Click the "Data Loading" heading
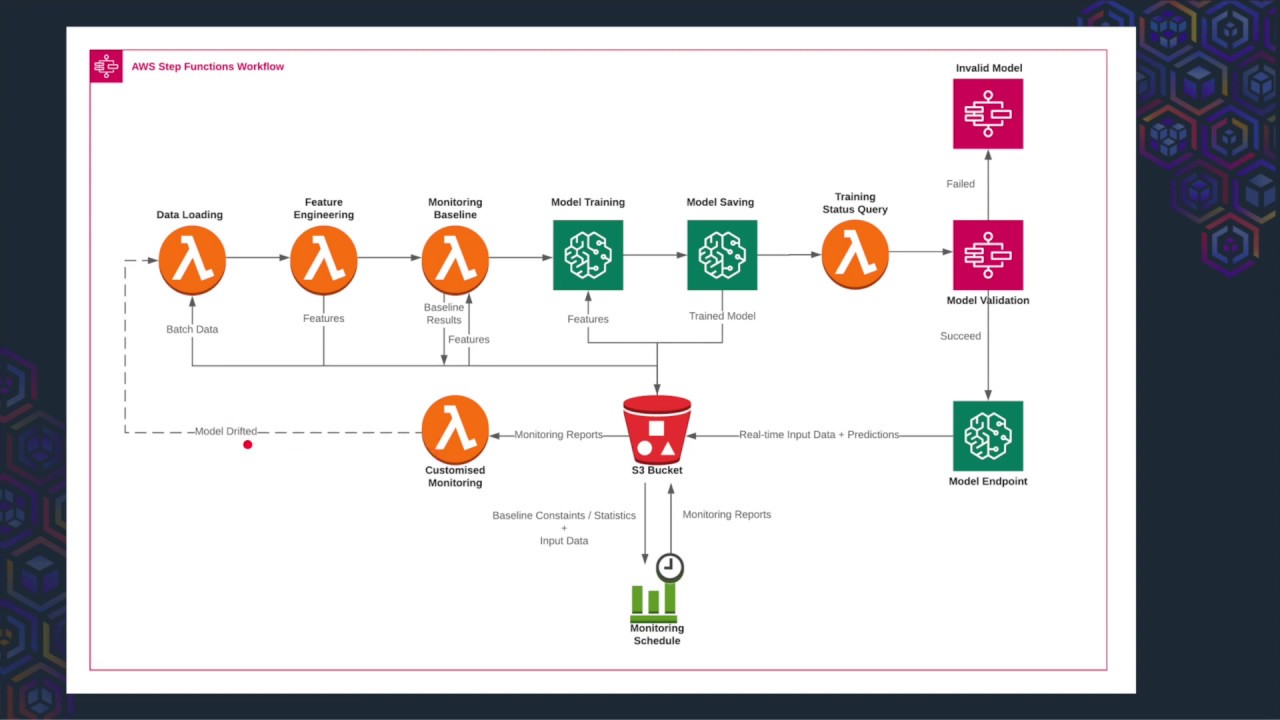1280x720 pixels. point(190,215)
